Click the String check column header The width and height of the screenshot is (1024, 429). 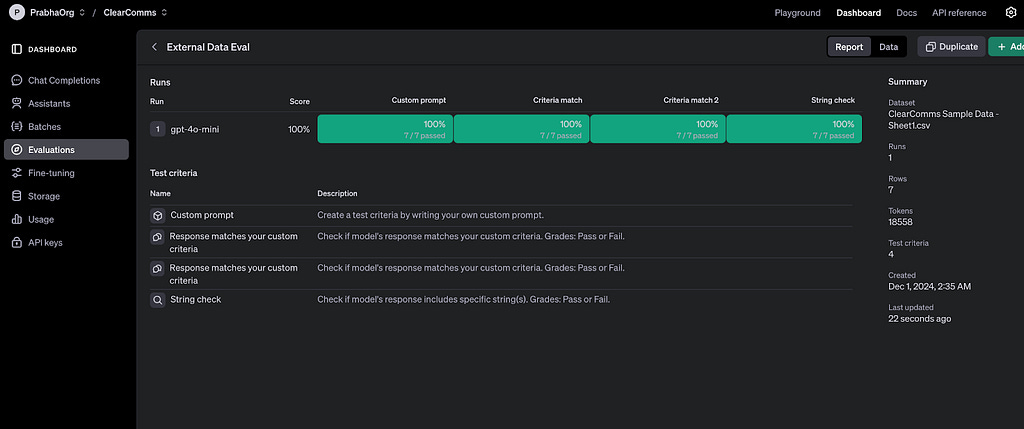(x=833, y=100)
